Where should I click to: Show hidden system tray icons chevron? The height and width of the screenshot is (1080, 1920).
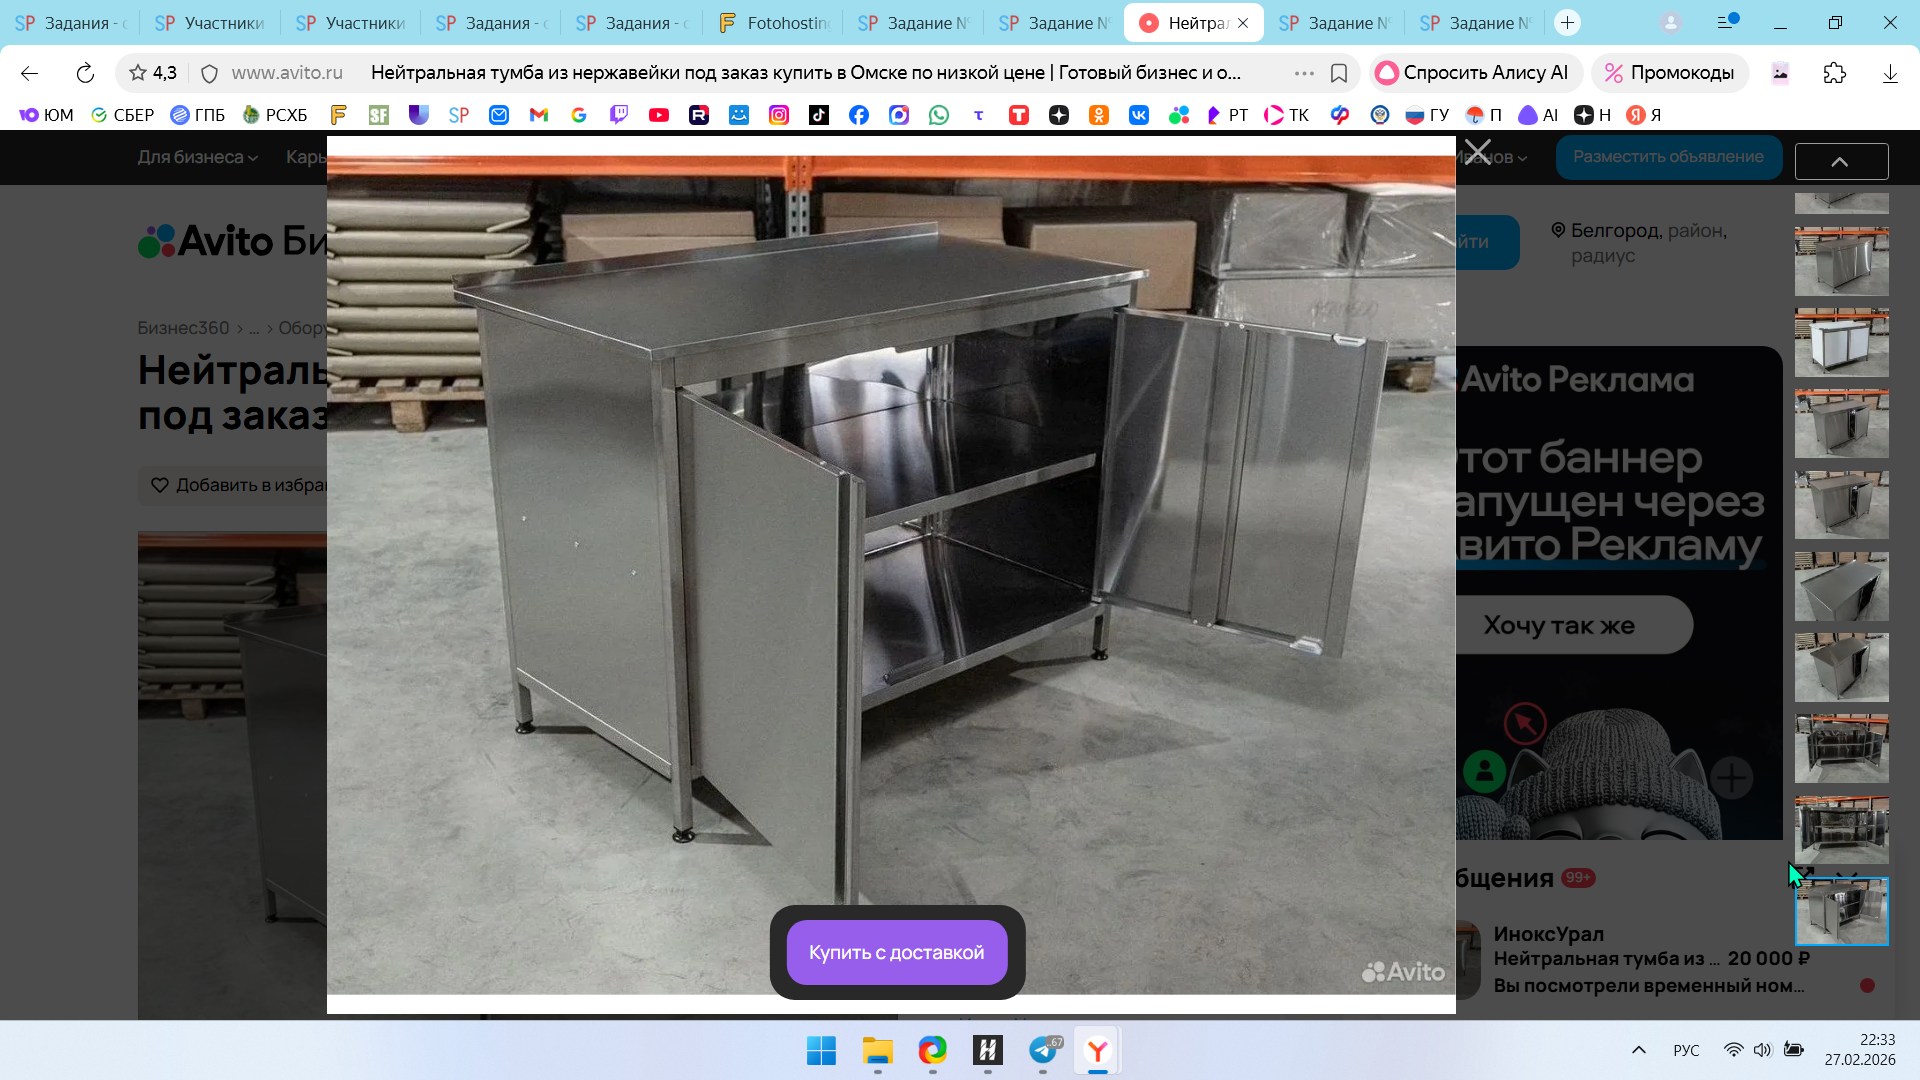tap(1638, 1050)
